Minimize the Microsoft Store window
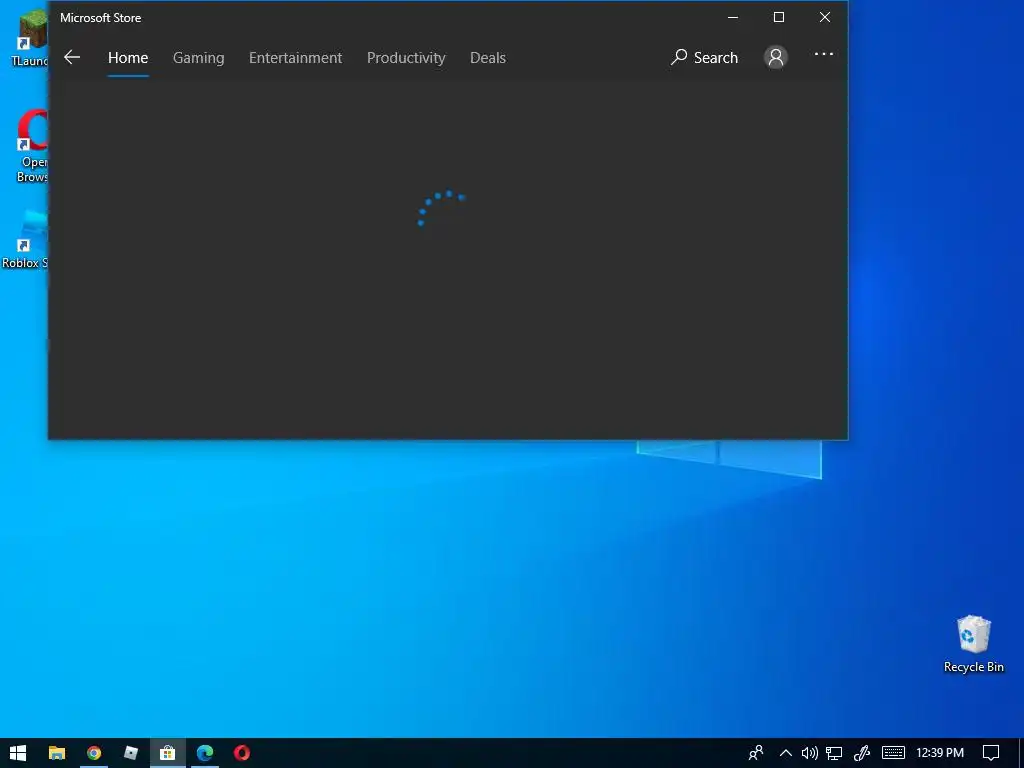This screenshot has height=768, width=1024. 733,18
